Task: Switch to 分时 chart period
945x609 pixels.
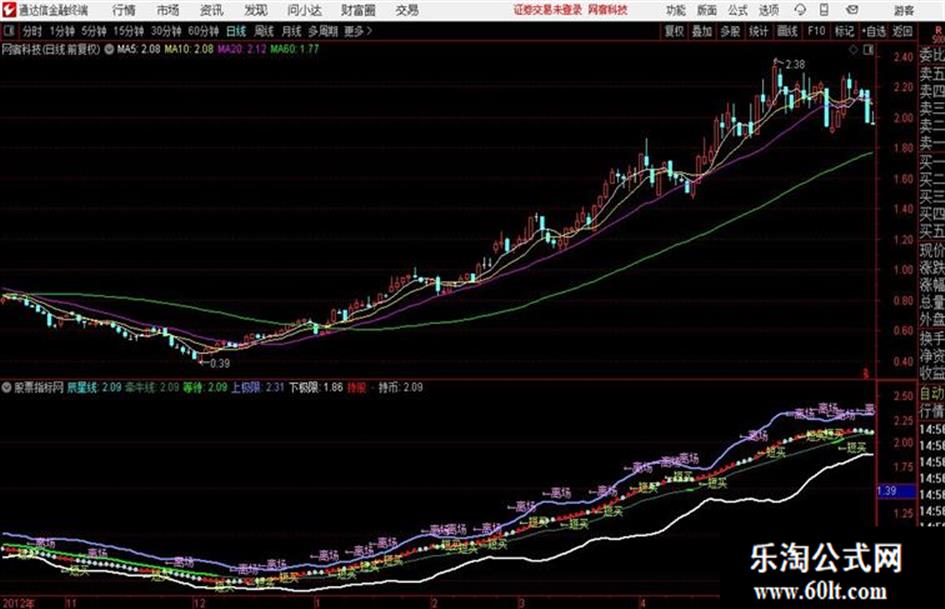Action: coord(33,31)
